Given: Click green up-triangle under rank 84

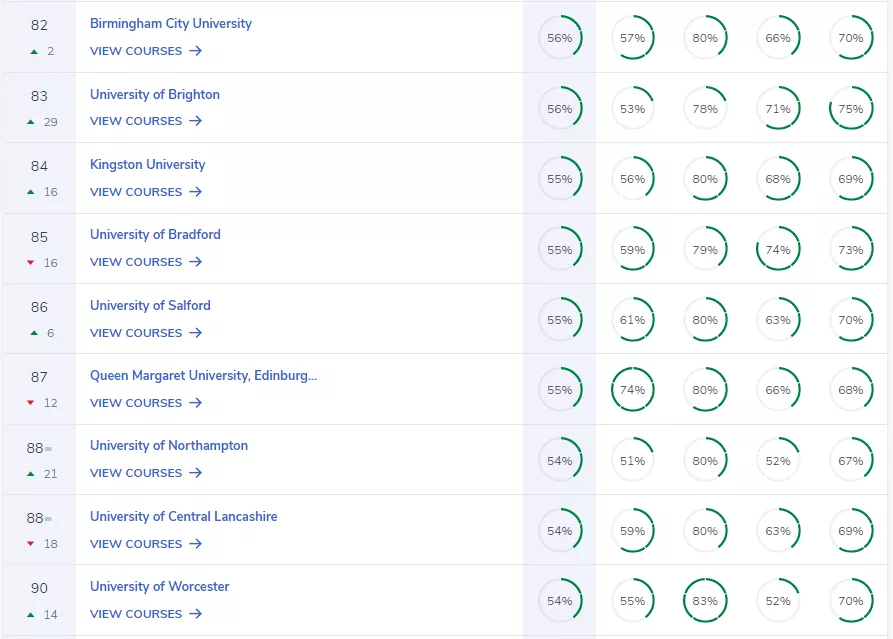Looking at the screenshot, I should 32,192.
